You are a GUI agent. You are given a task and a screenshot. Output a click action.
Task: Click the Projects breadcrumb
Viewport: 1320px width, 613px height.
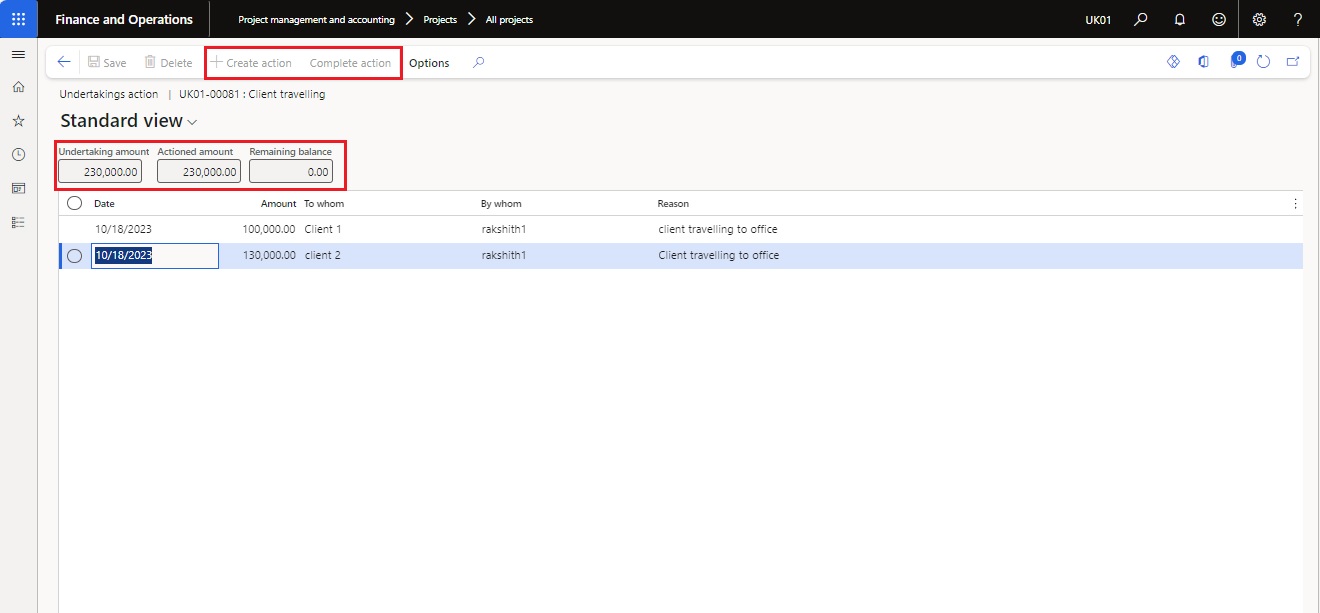440,19
